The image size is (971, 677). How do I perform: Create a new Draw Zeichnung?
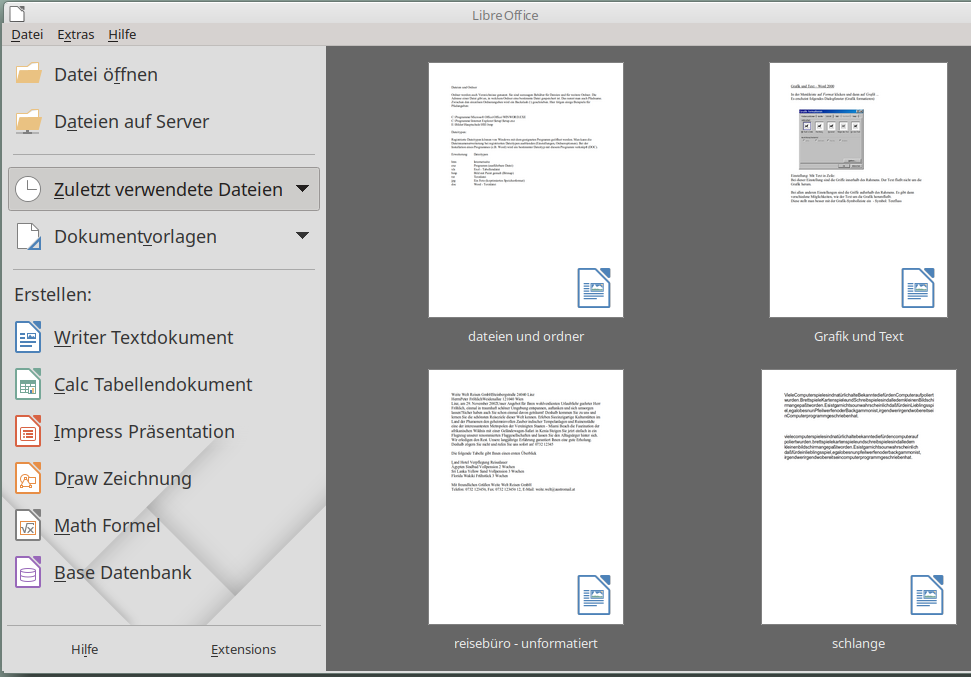[123, 478]
